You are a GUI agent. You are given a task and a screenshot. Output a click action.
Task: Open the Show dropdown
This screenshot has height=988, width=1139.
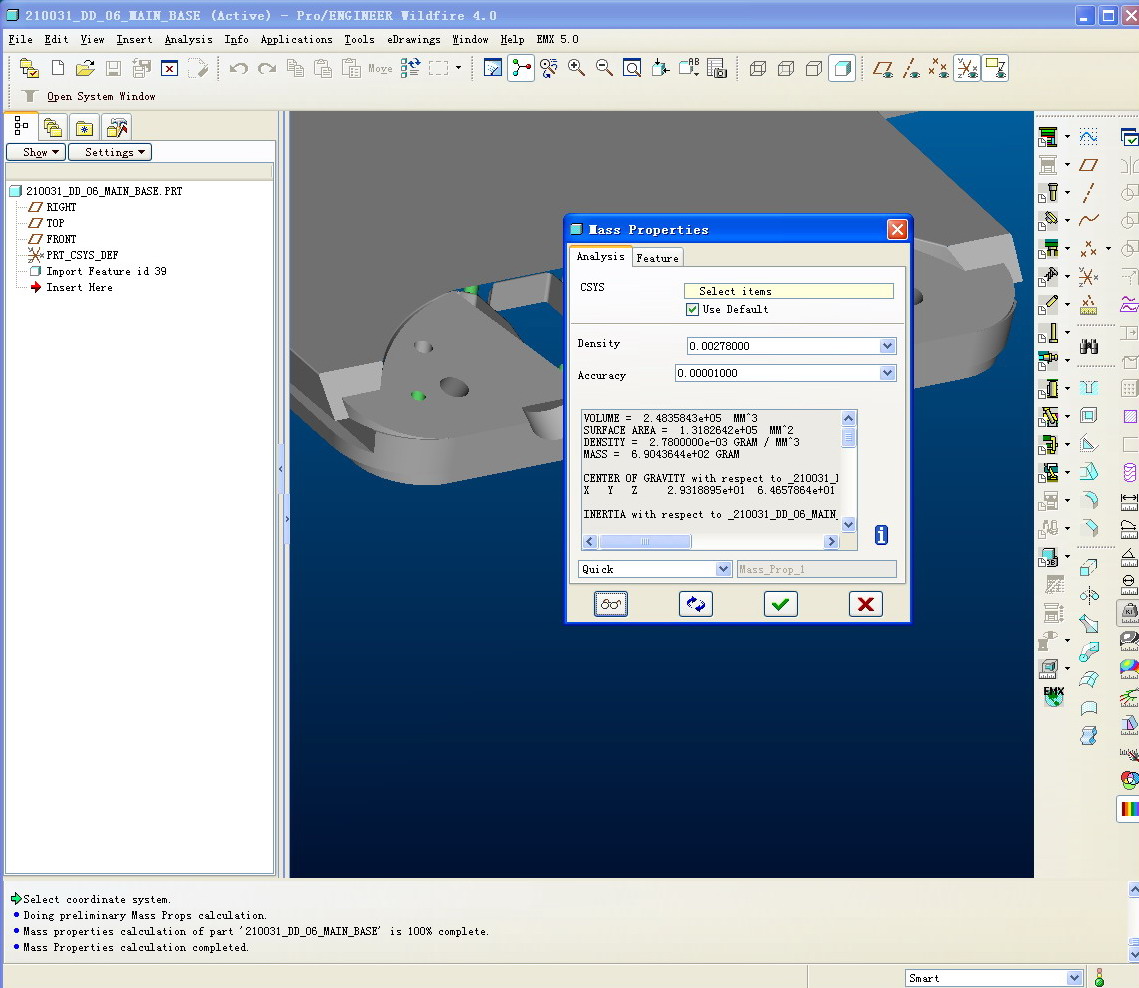pos(36,152)
